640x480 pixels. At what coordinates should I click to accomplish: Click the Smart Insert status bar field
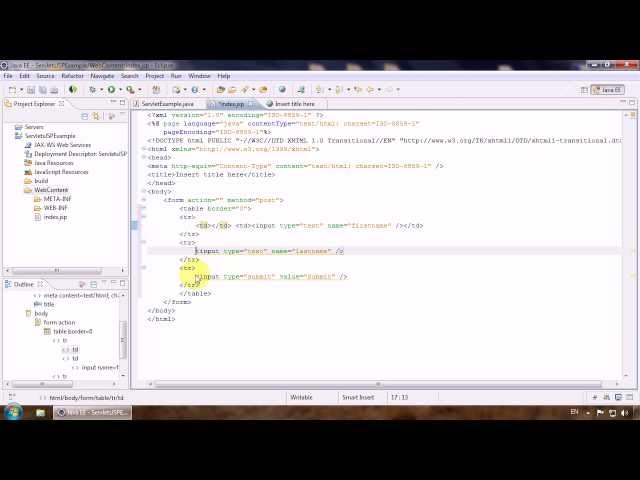coord(358,397)
